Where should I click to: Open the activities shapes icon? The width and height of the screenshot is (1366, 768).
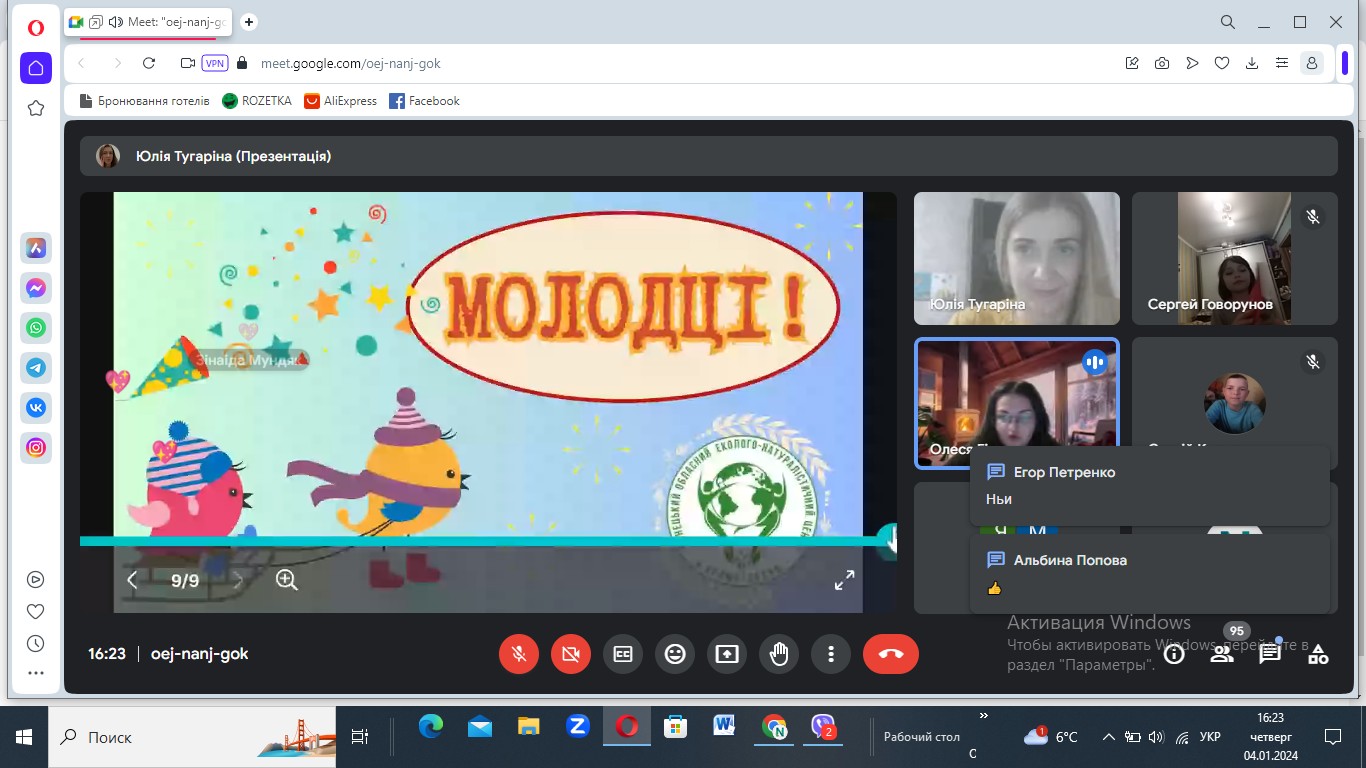[x=1318, y=654]
